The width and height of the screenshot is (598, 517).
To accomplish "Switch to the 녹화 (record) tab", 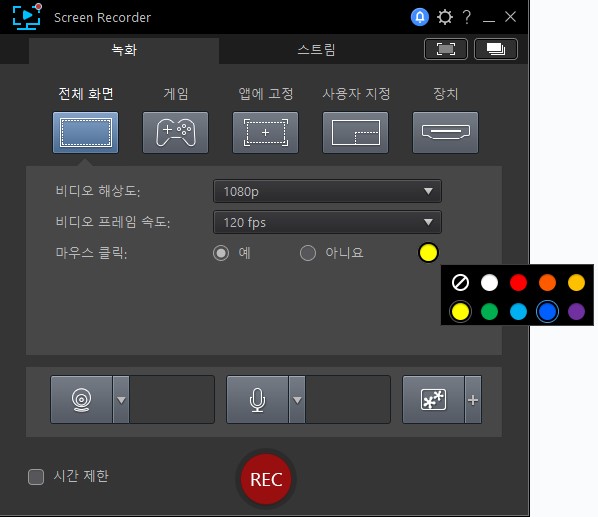I will 124,50.
